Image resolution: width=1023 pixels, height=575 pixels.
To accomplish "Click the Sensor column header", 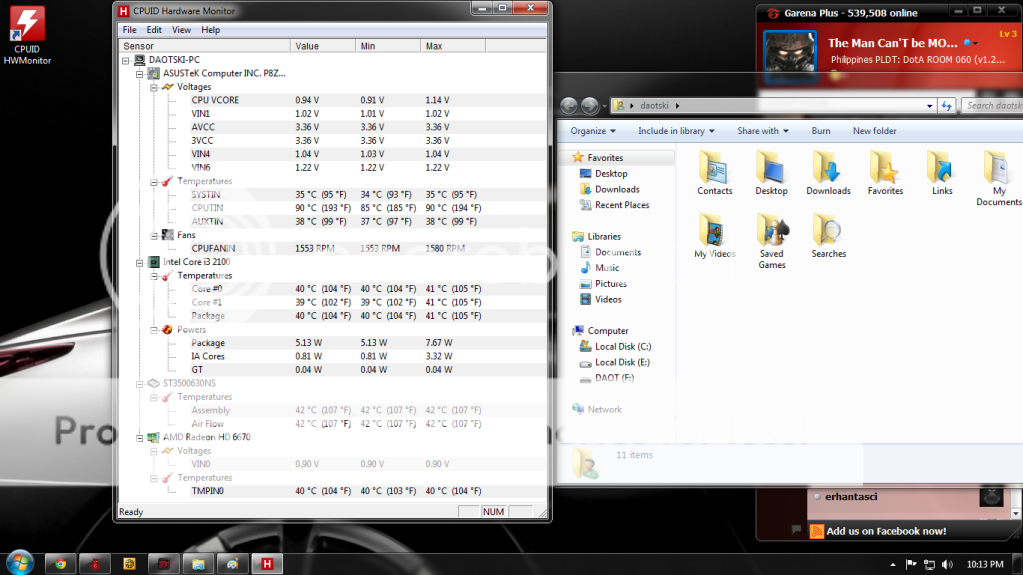I will coord(205,46).
